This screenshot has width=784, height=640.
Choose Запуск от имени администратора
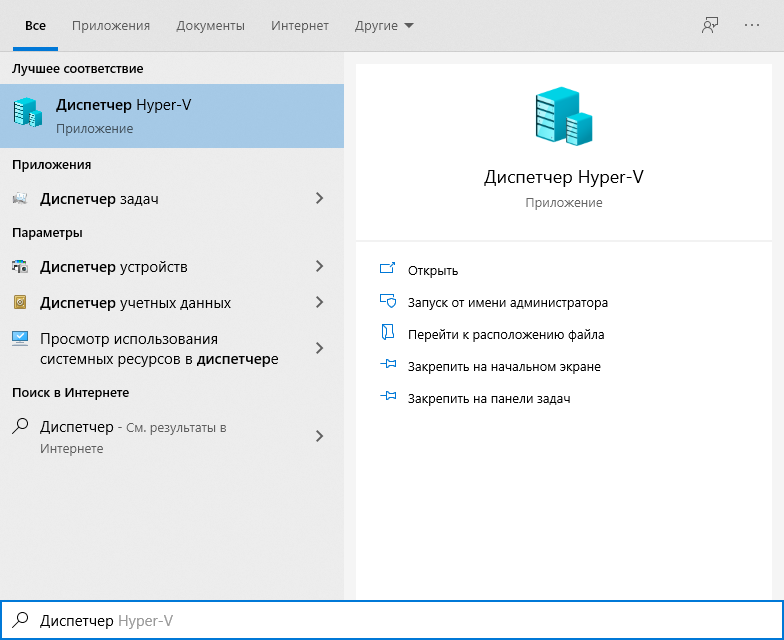pyautogui.click(x=508, y=302)
